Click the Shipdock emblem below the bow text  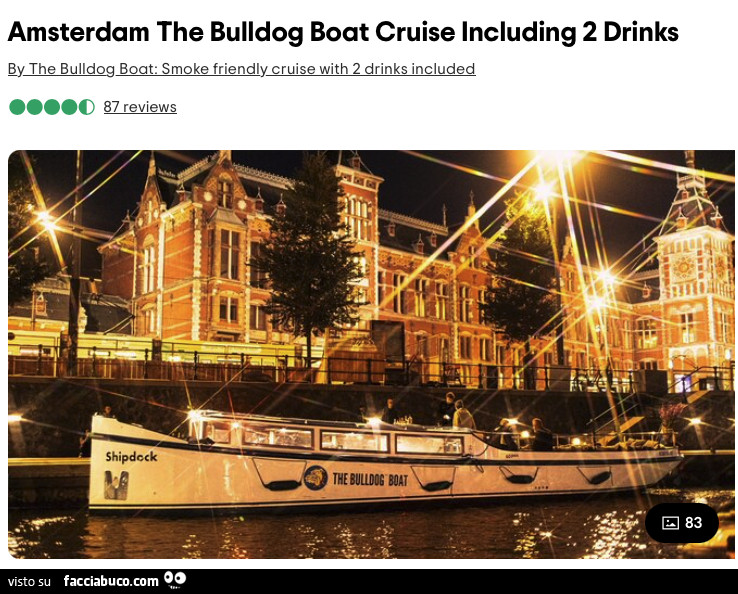point(116,485)
